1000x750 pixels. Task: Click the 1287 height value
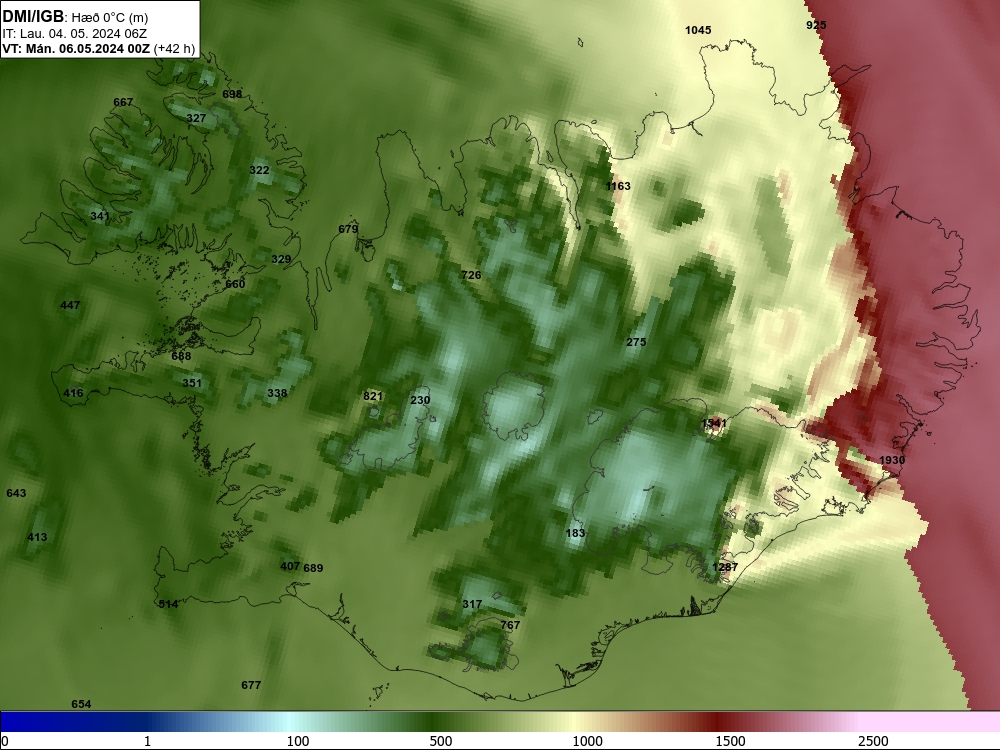click(725, 567)
